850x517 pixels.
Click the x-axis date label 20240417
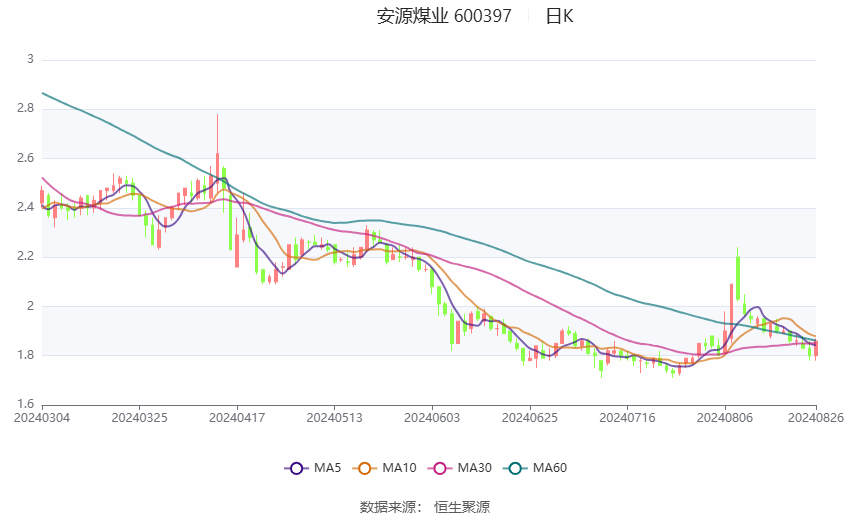tap(237, 418)
